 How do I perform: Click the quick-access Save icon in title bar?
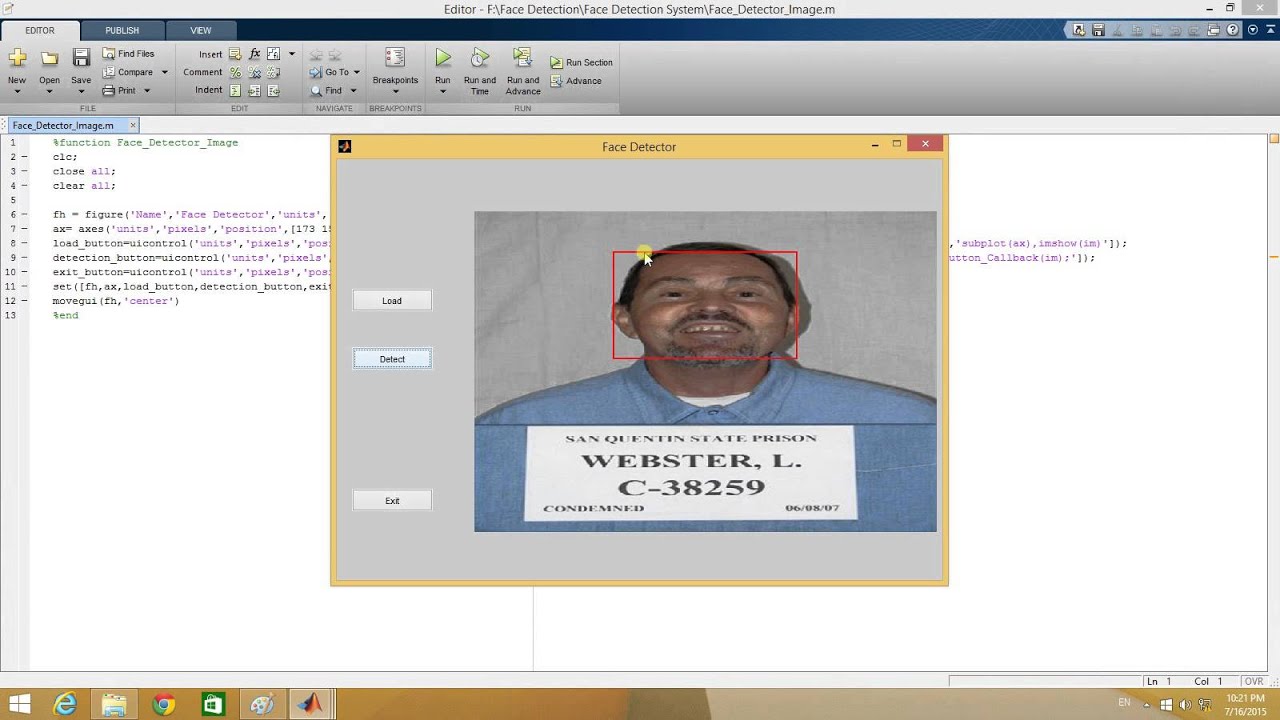[x=1098, y=30]
